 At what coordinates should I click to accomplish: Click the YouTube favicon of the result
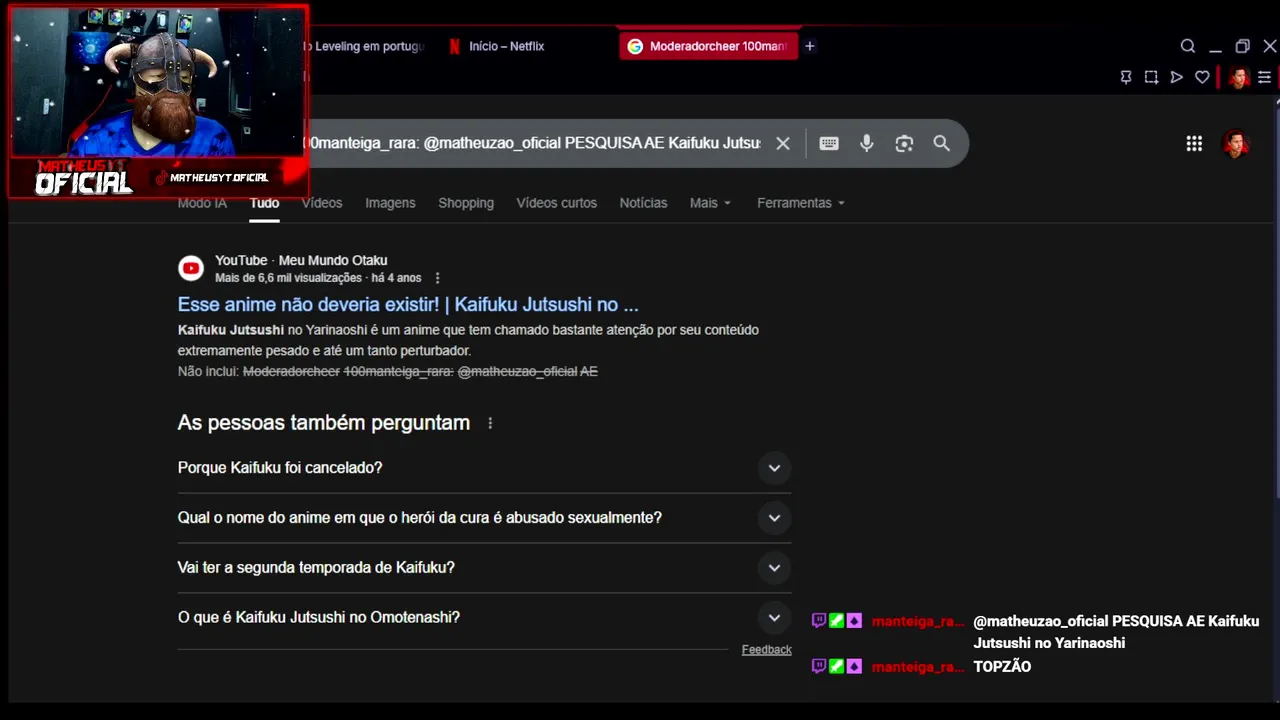(191, 268)
